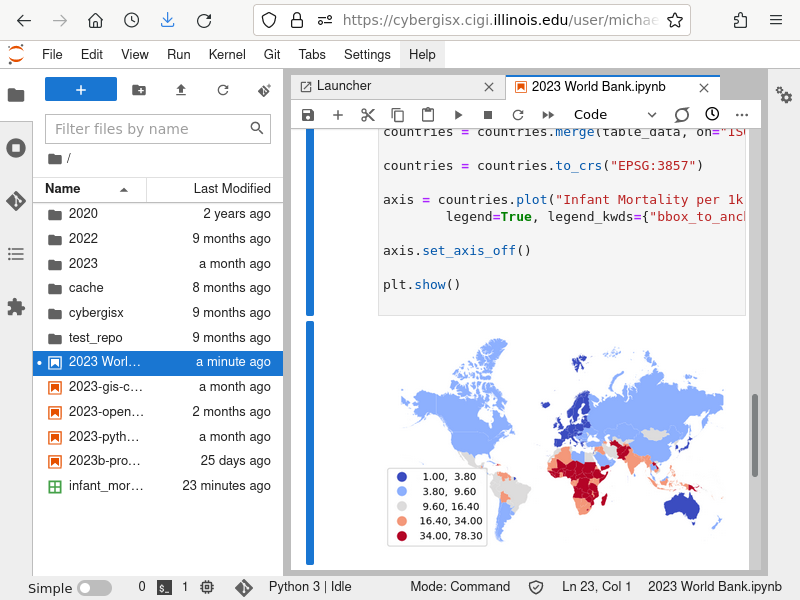Restart the kernel from the toolbar
This screenshot has height=600, width=800.
click(x=518, y=115)
